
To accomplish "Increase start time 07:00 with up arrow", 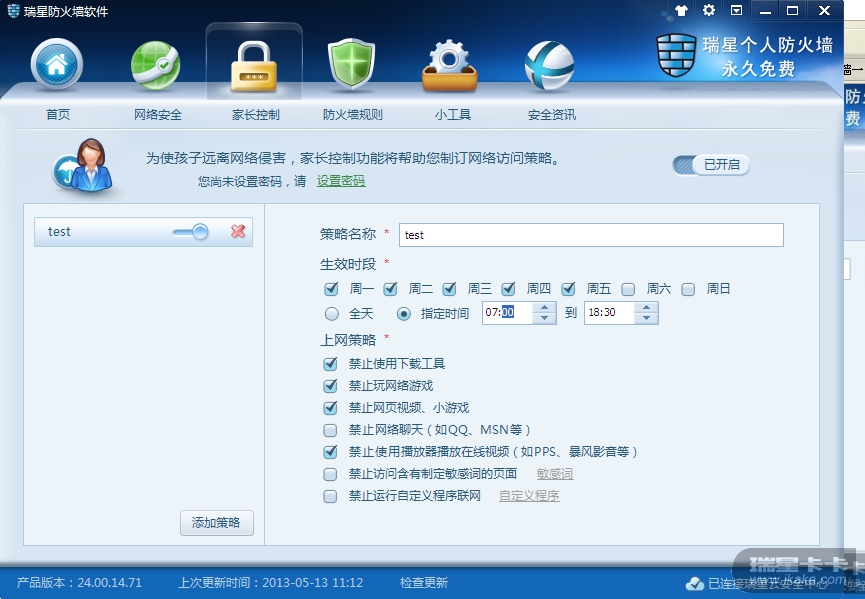I will tap(544, 307).
